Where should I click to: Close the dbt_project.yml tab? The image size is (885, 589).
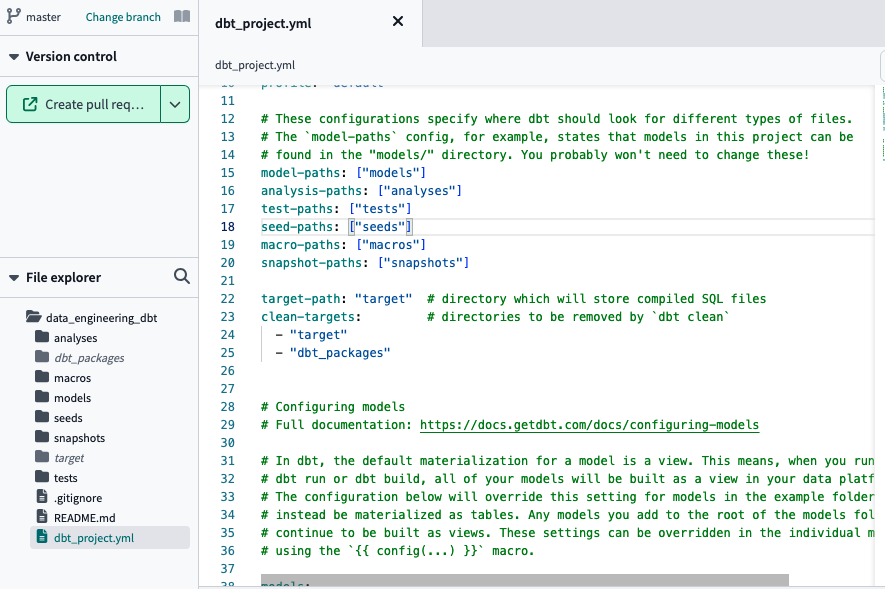pos(398,21)
